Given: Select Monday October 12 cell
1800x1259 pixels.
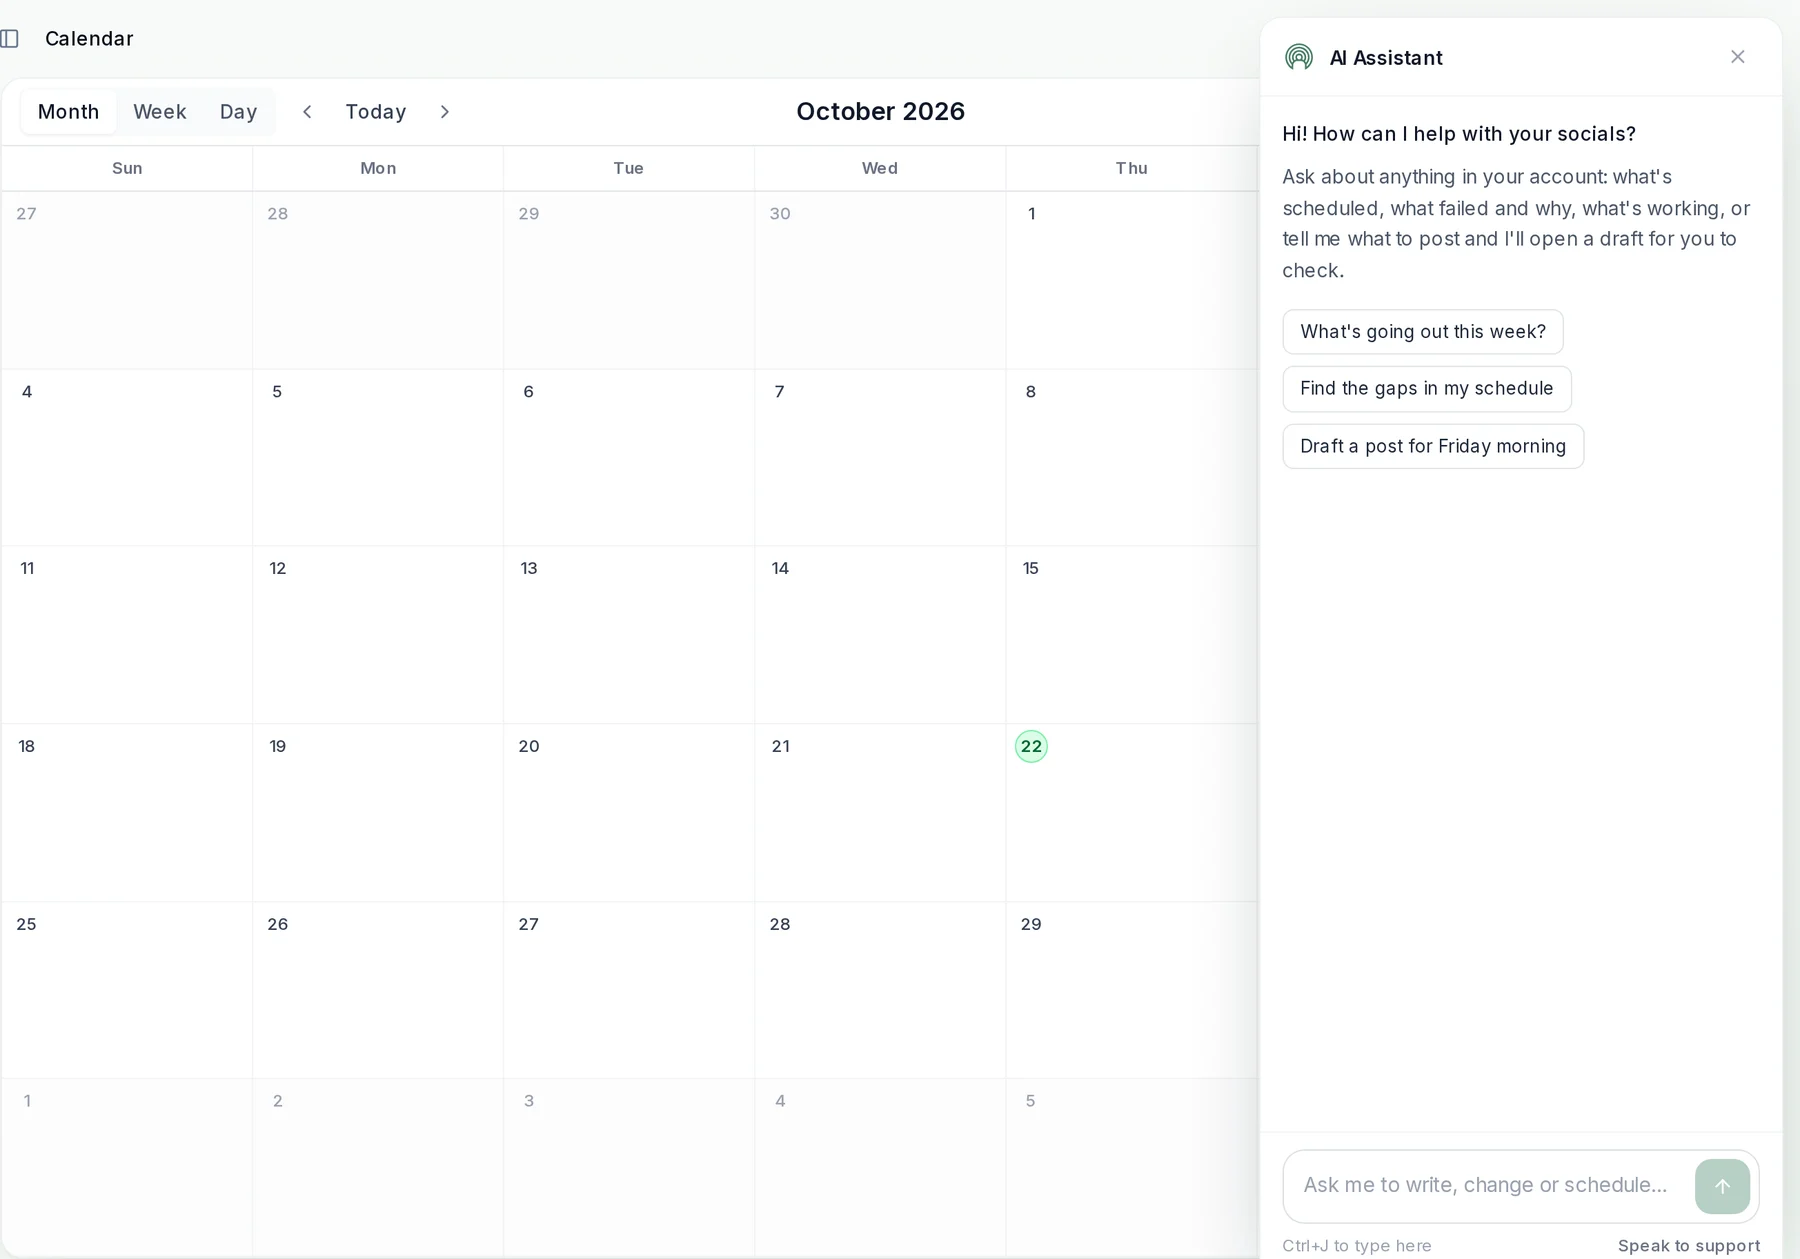Looking at the screenshot, I should click(378, 635).
